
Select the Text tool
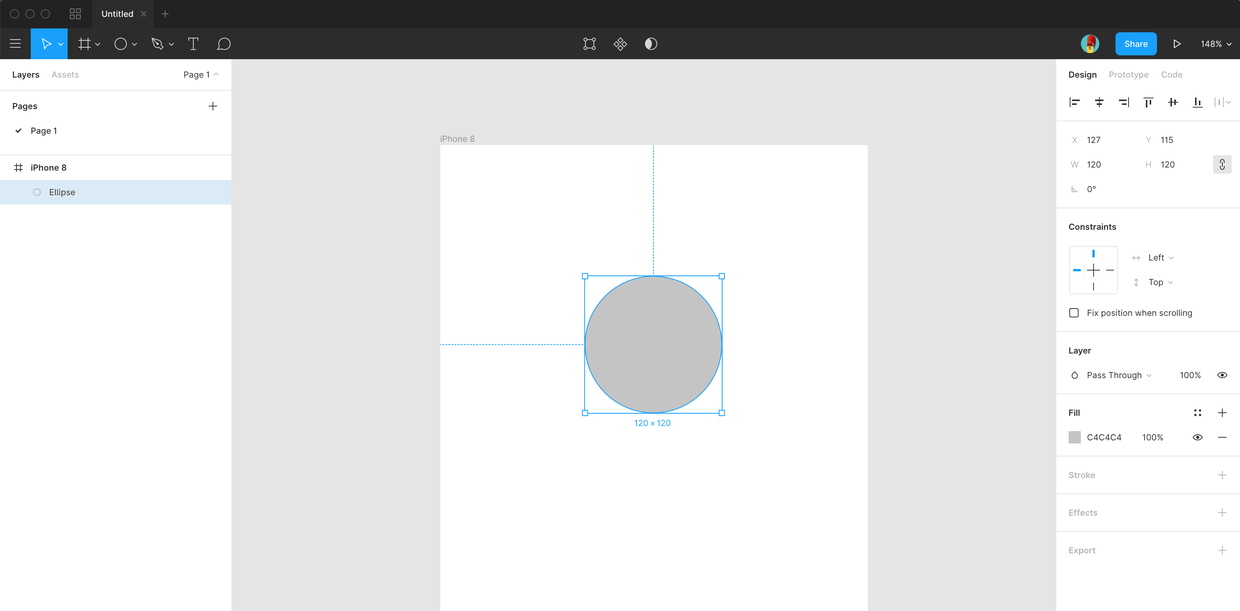click(193, 44)
